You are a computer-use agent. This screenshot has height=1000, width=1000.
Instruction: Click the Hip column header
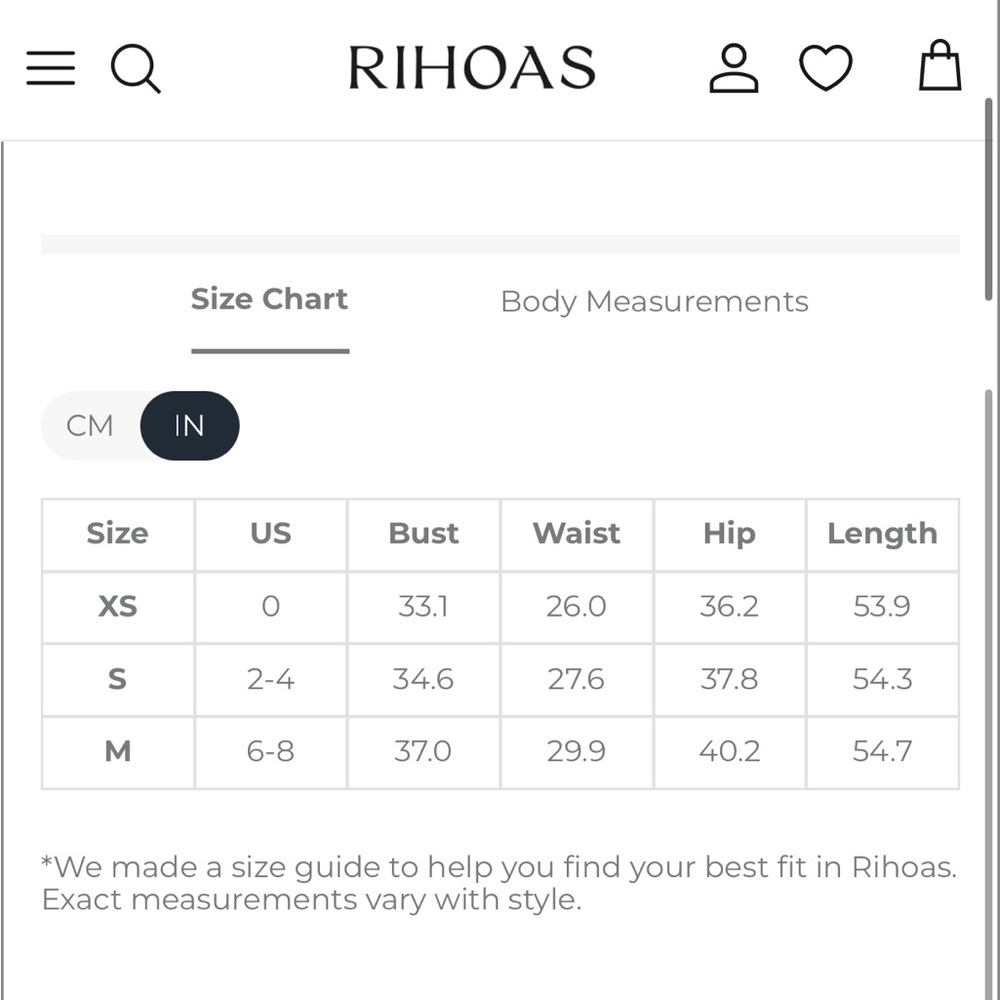pyautogui.click(x=730, y=534)
